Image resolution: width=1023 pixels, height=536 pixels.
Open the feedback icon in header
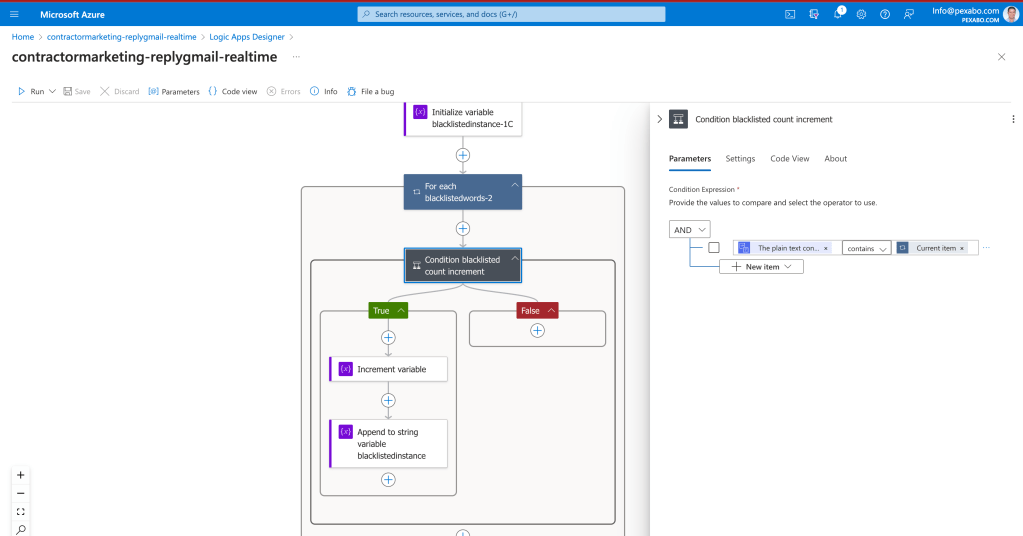pos(909,14)
